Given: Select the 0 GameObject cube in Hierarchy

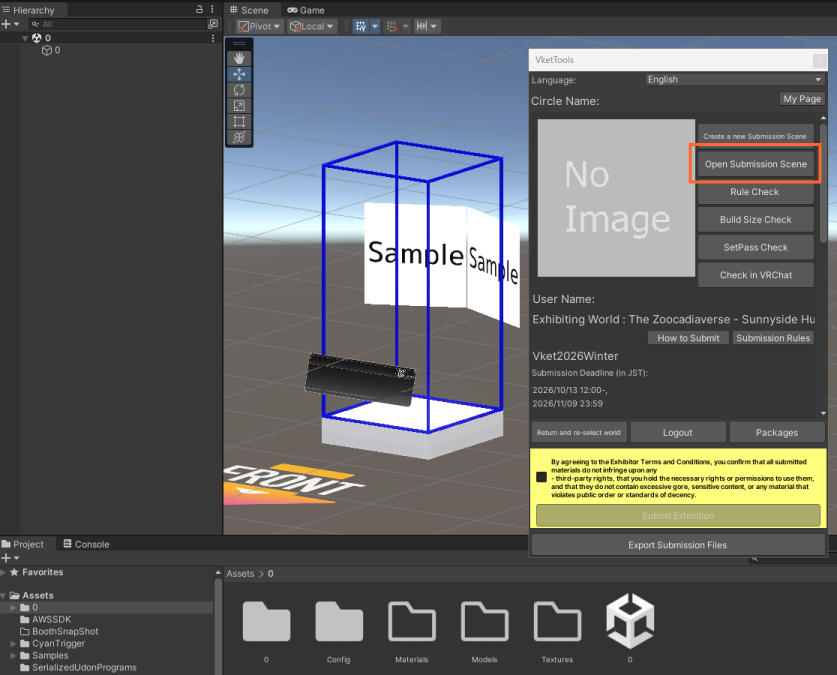Looking at the screenshot, I should point(51,50).
